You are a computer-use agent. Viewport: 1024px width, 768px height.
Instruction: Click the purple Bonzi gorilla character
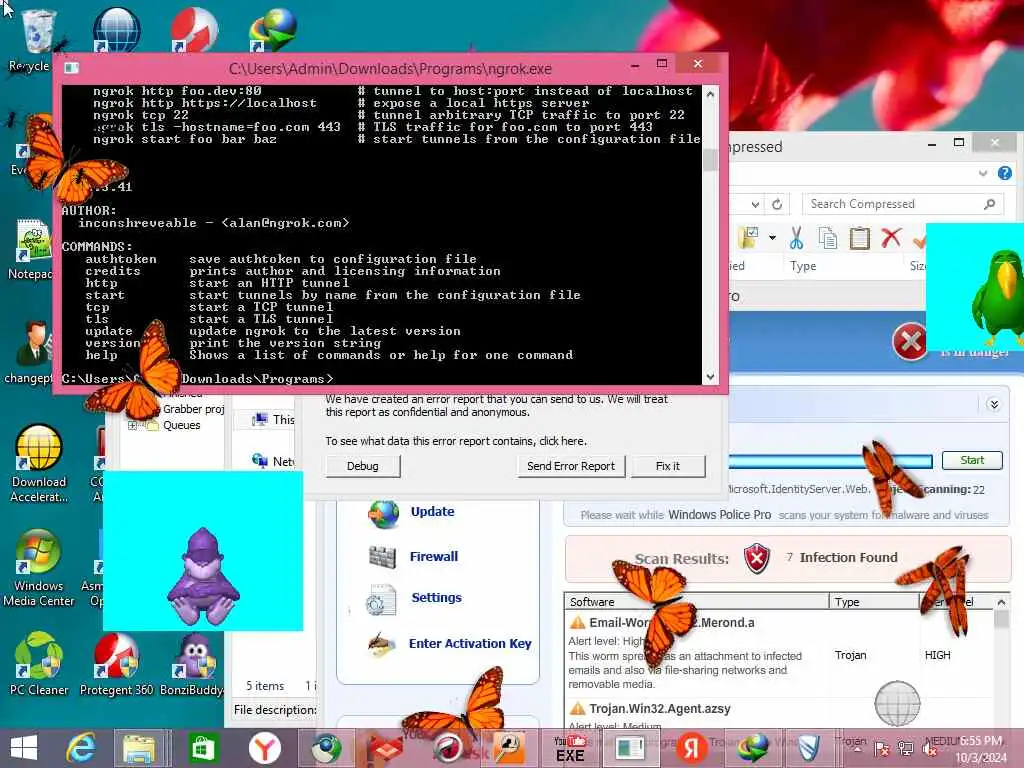[x=203, y=577]
